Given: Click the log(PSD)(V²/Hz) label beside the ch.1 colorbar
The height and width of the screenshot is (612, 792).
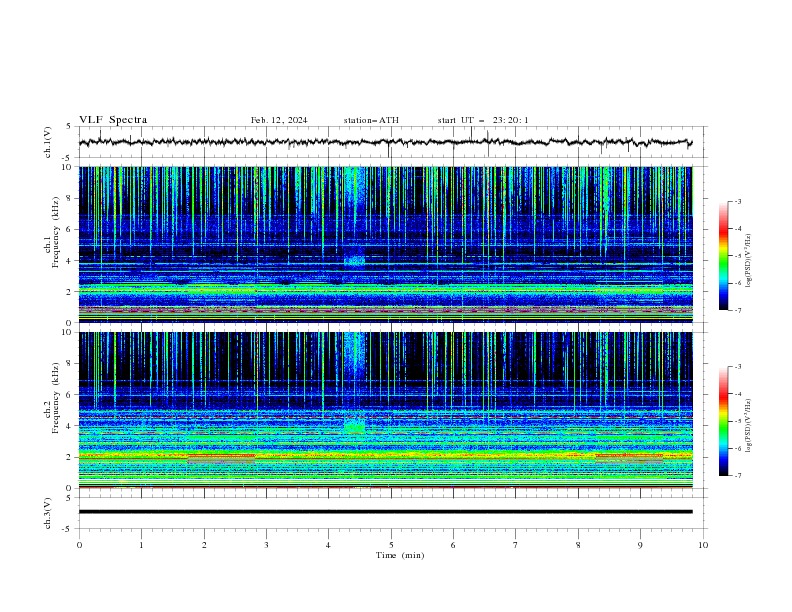Looking at the screenshot, I should pyautogui.click(x=748, y=261).
